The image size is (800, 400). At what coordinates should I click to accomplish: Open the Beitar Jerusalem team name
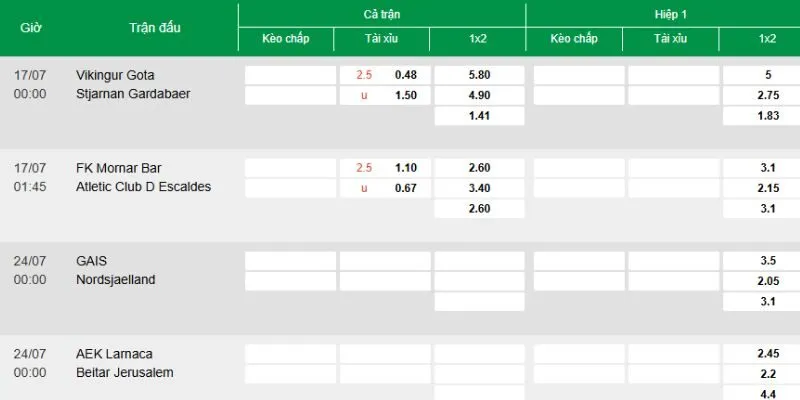pyautogui.click(x=125, y=372)
